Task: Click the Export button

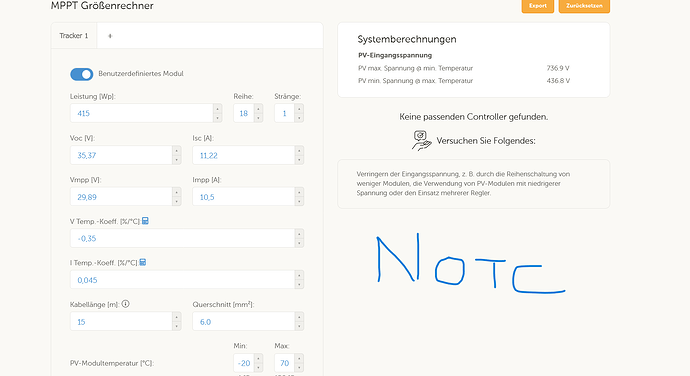Action: coord(538,6)
